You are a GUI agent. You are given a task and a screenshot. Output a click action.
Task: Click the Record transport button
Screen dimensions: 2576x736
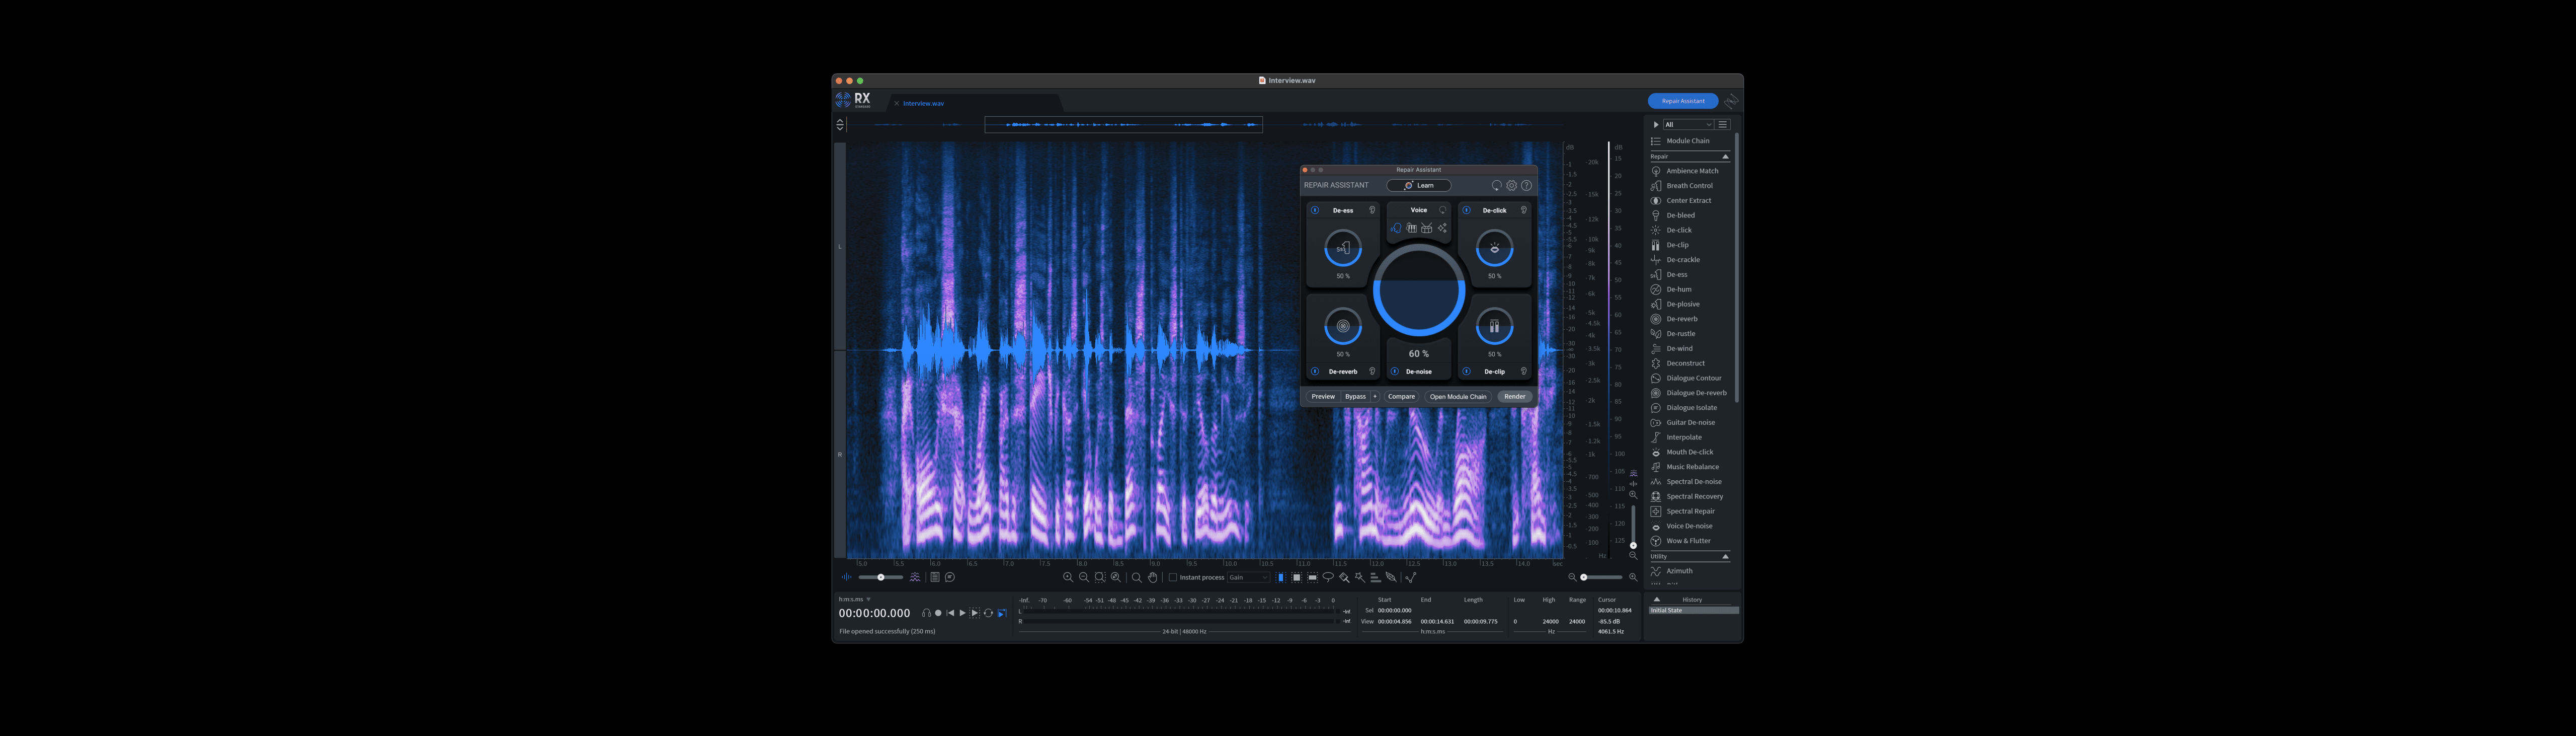(x=938, y=613)
